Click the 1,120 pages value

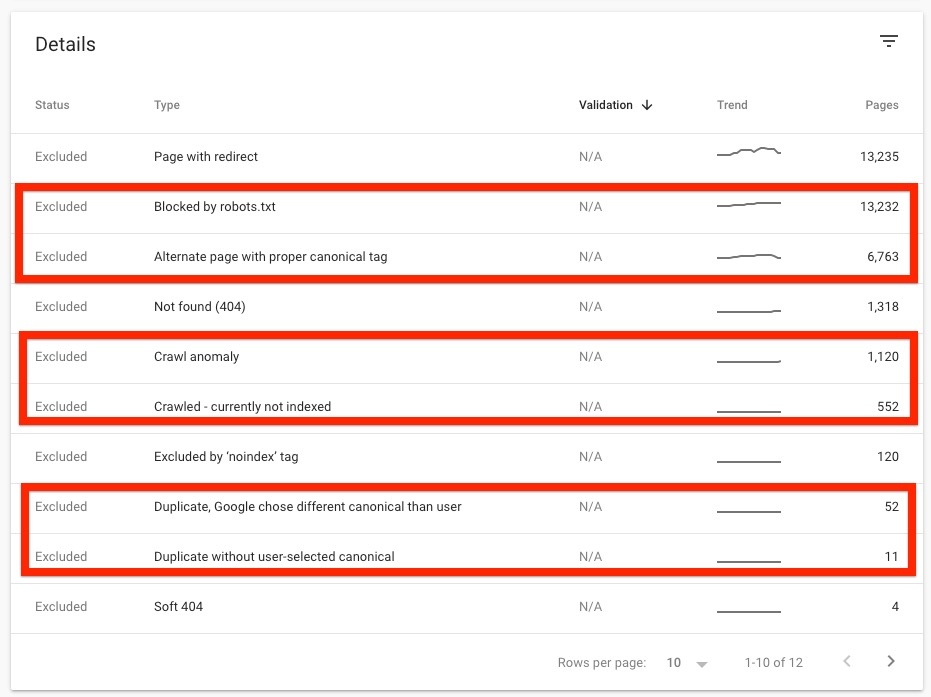pyautogui.click(x=883, y=357)
